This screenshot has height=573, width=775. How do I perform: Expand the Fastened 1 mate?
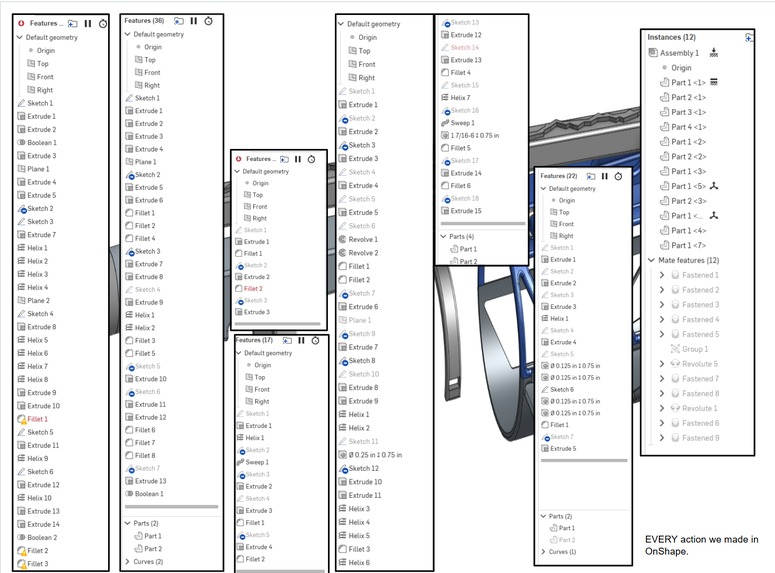pyautogui.click(x=662, y=275)
